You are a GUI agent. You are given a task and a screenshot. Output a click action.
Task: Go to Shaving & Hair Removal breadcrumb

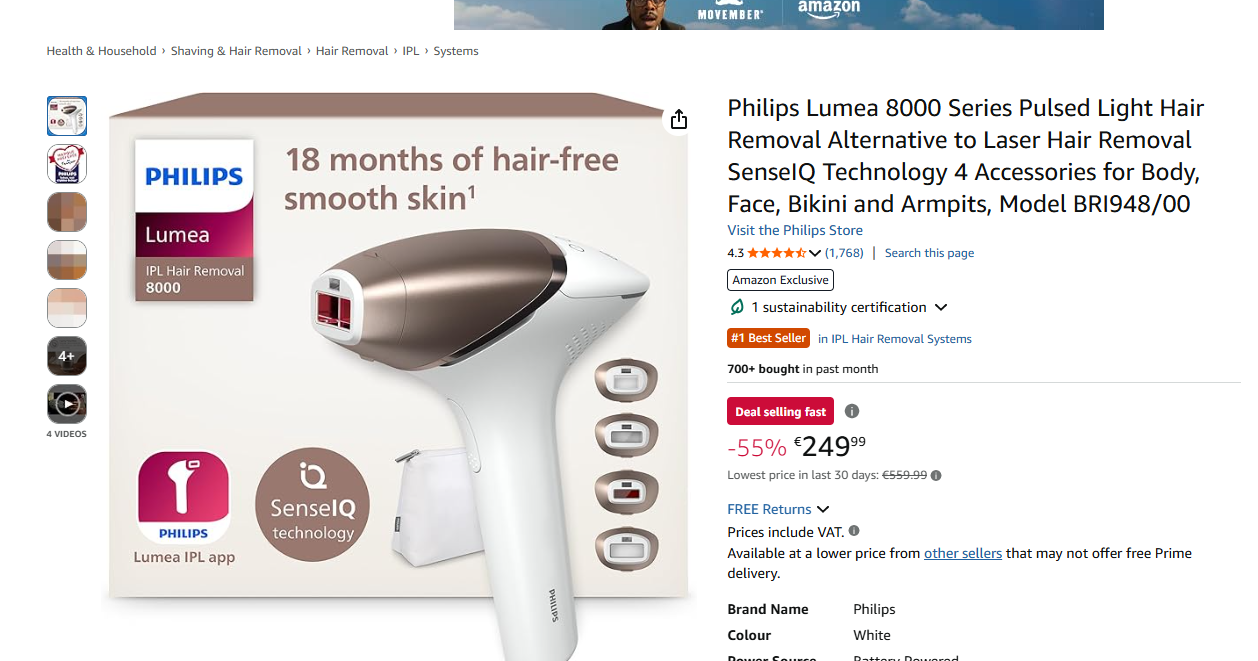click(x=236, y=51)
